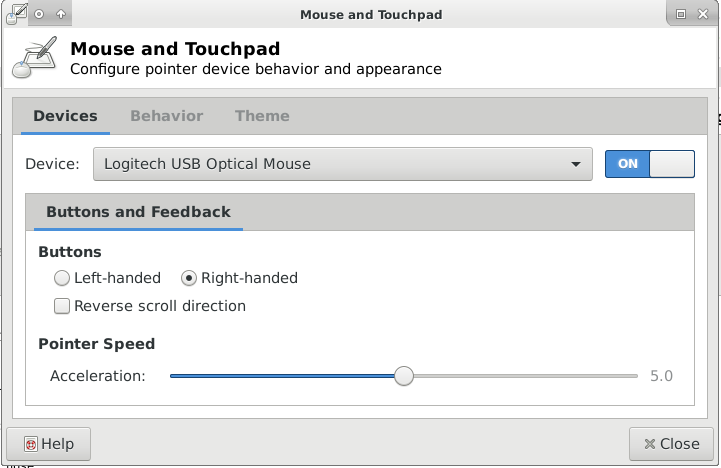Select the Right-handed radio button
The image size is (721, 468).
click(189, 278)
